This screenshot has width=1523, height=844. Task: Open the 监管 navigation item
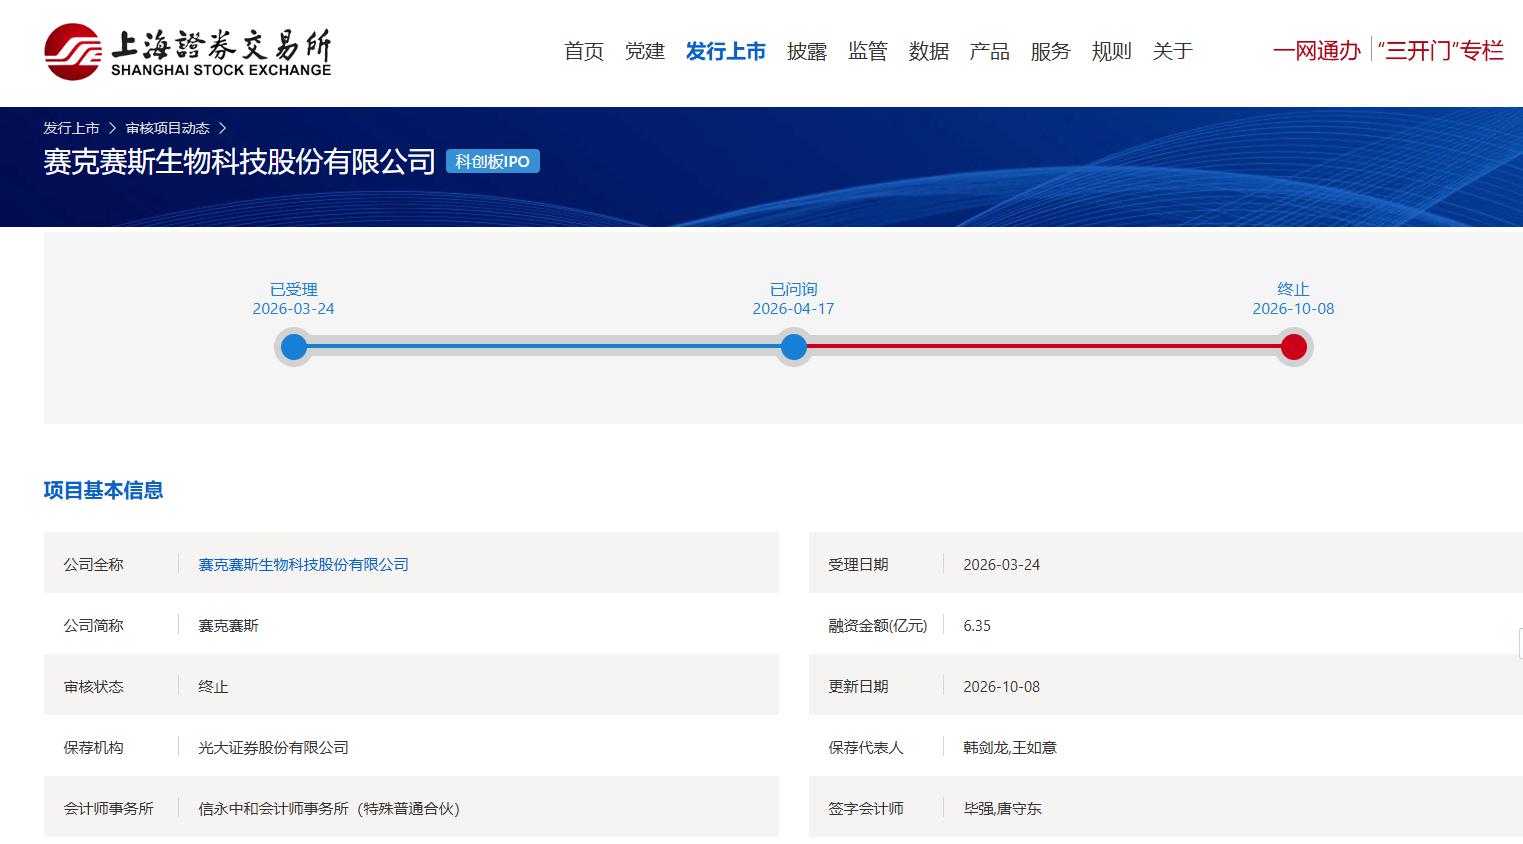pyautogui.click(x=868, y=51)
